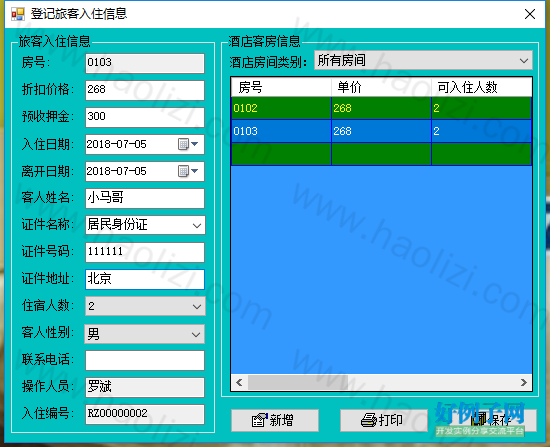Expand the 住宿人数 guest count dropdown
The image size is (550, 447).
coord(197,307)
